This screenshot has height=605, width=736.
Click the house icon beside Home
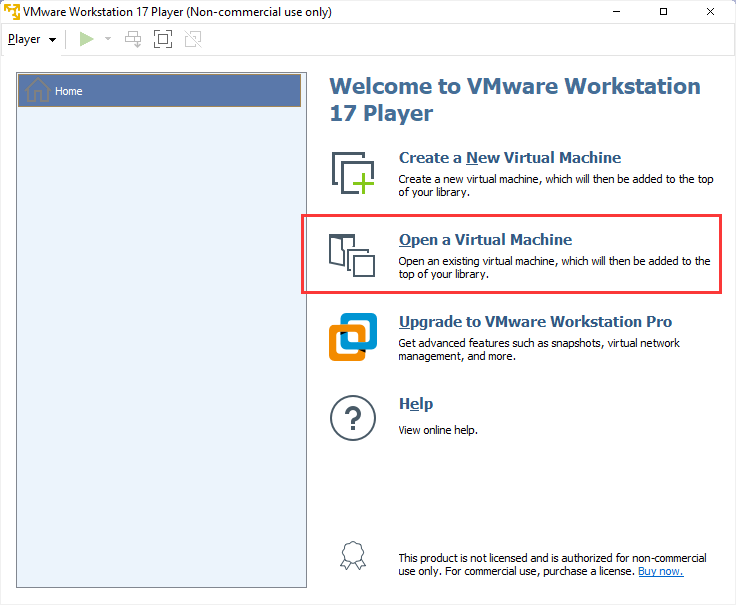click(x=37, y=91)
